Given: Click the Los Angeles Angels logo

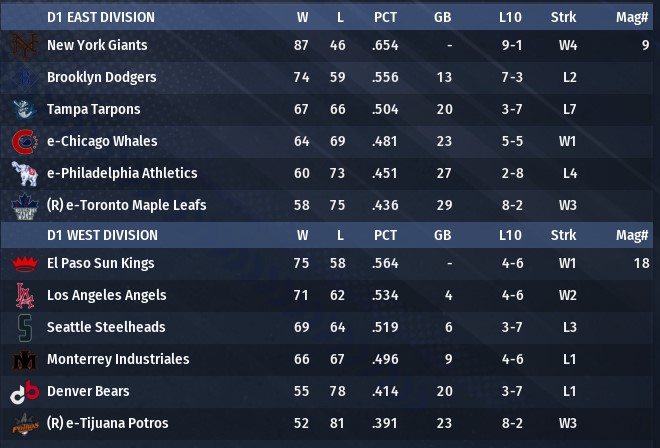Looking at the screenshot, I should coord(23,296).
